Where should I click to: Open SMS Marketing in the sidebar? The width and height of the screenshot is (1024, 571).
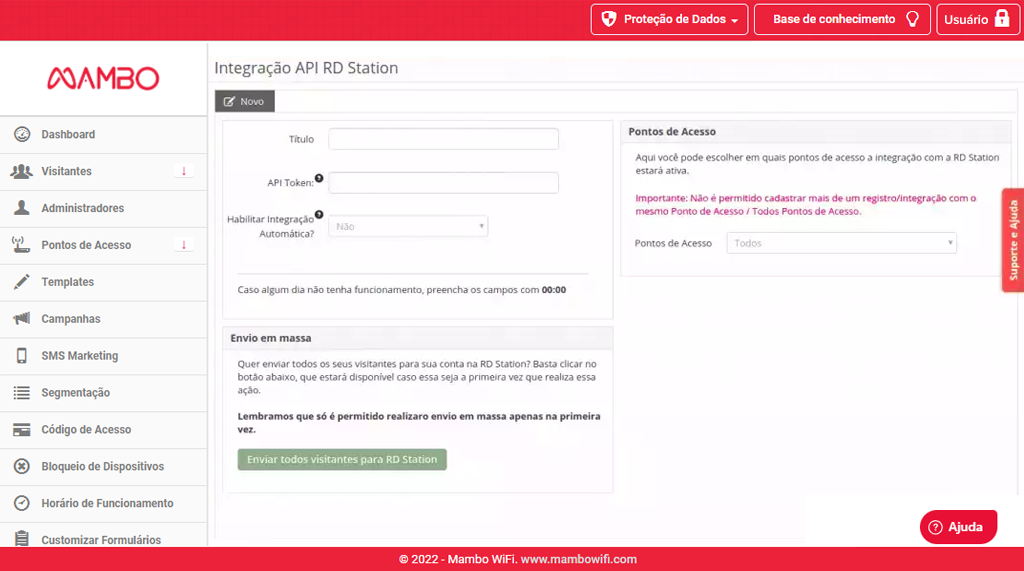coord(104,356)
